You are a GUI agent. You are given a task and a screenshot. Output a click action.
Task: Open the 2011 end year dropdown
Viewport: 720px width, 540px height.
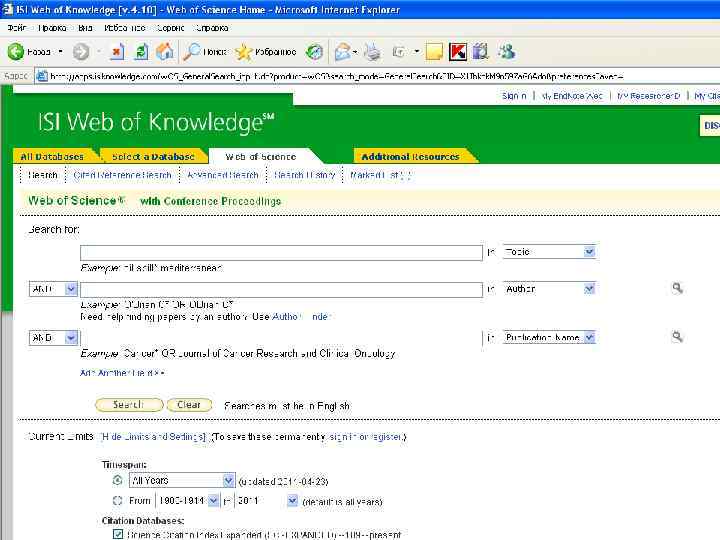292,501
